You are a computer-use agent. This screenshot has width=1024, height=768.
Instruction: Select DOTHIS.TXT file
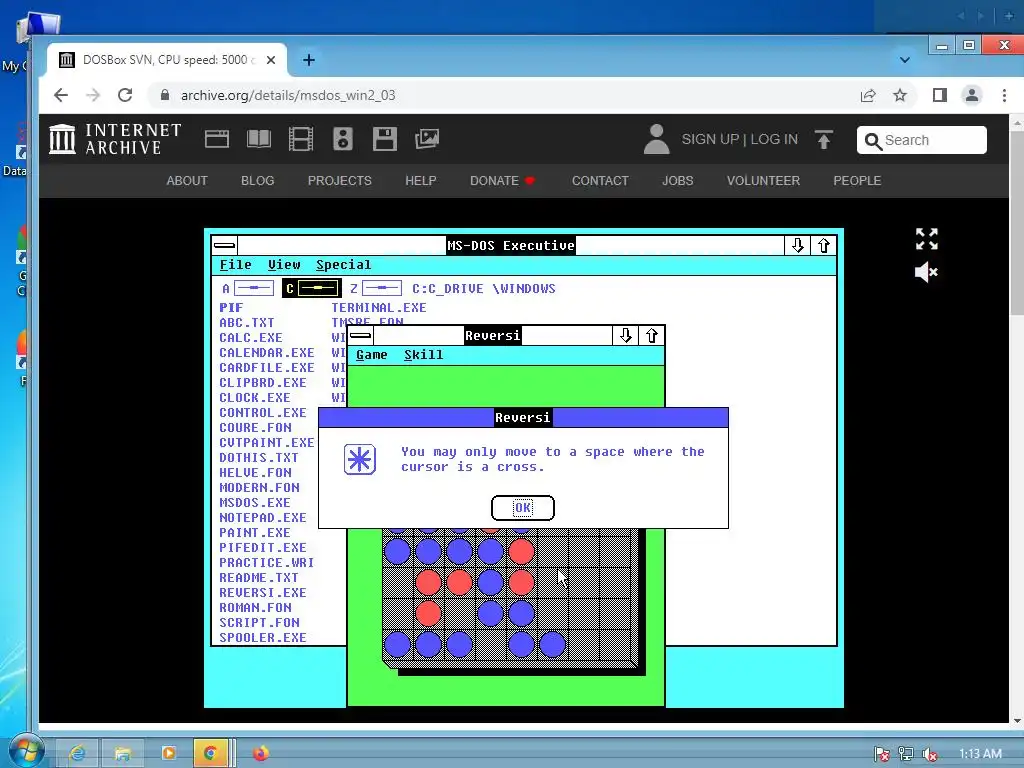[259, 458]
